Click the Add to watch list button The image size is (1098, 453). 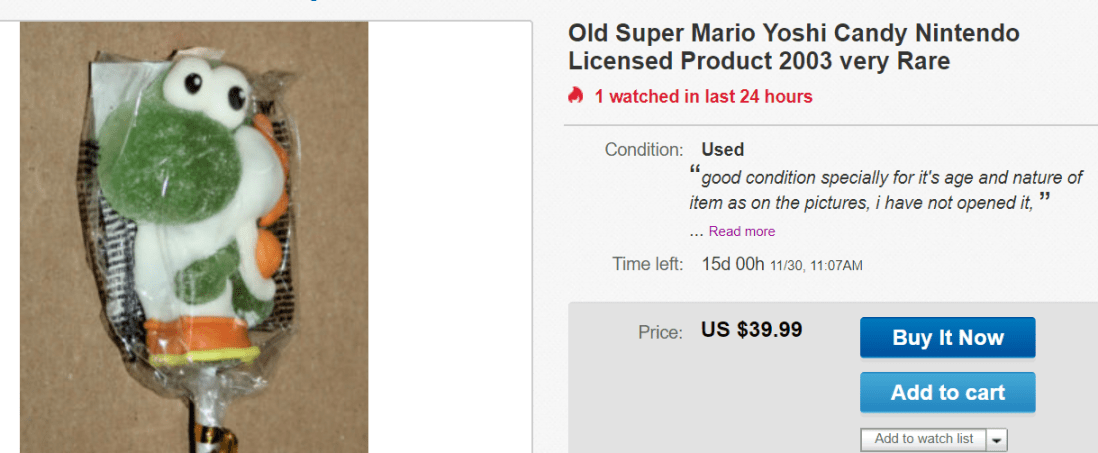[x=923, y=439]
